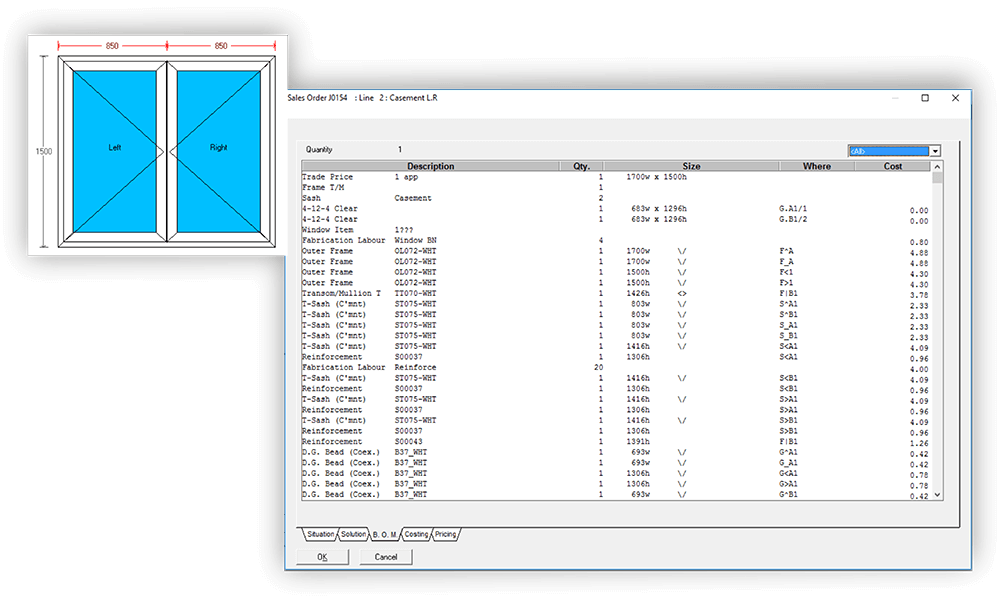Viewport: 1000px width, 600px height.
Task: Click the scrollbar up arrow
Action: 936,166
